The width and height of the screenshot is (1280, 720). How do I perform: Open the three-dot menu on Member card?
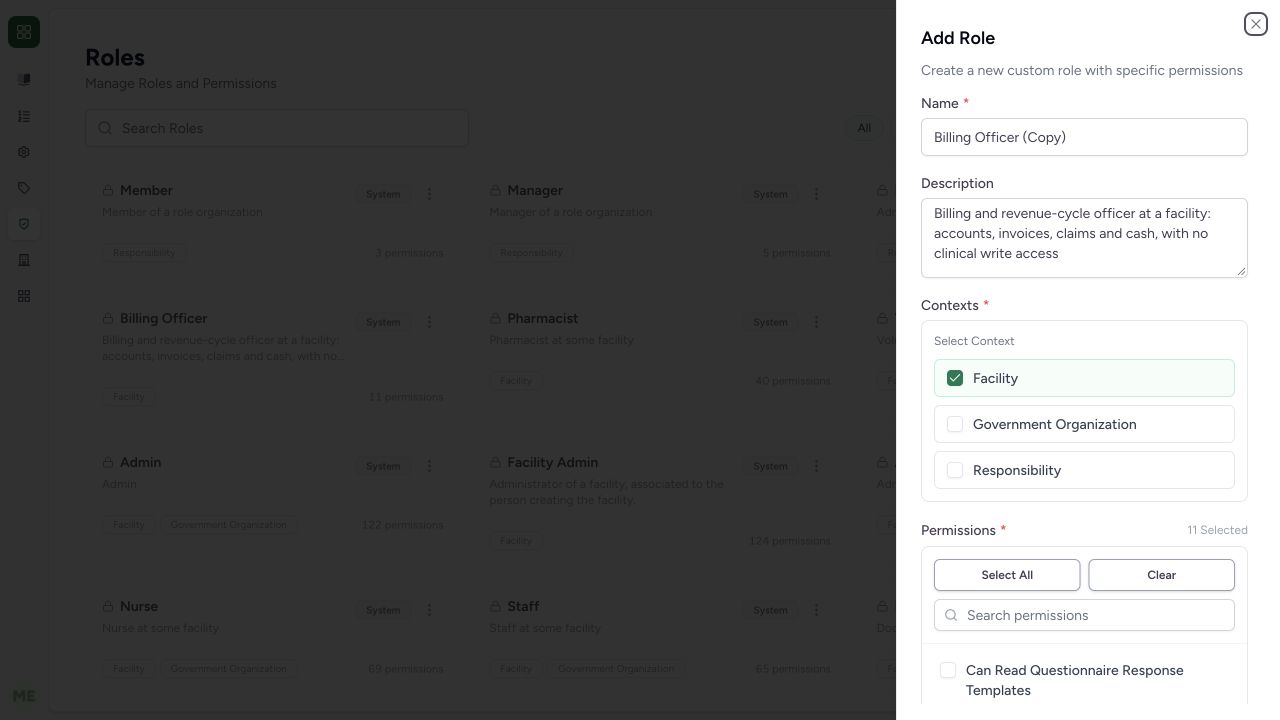430,194
